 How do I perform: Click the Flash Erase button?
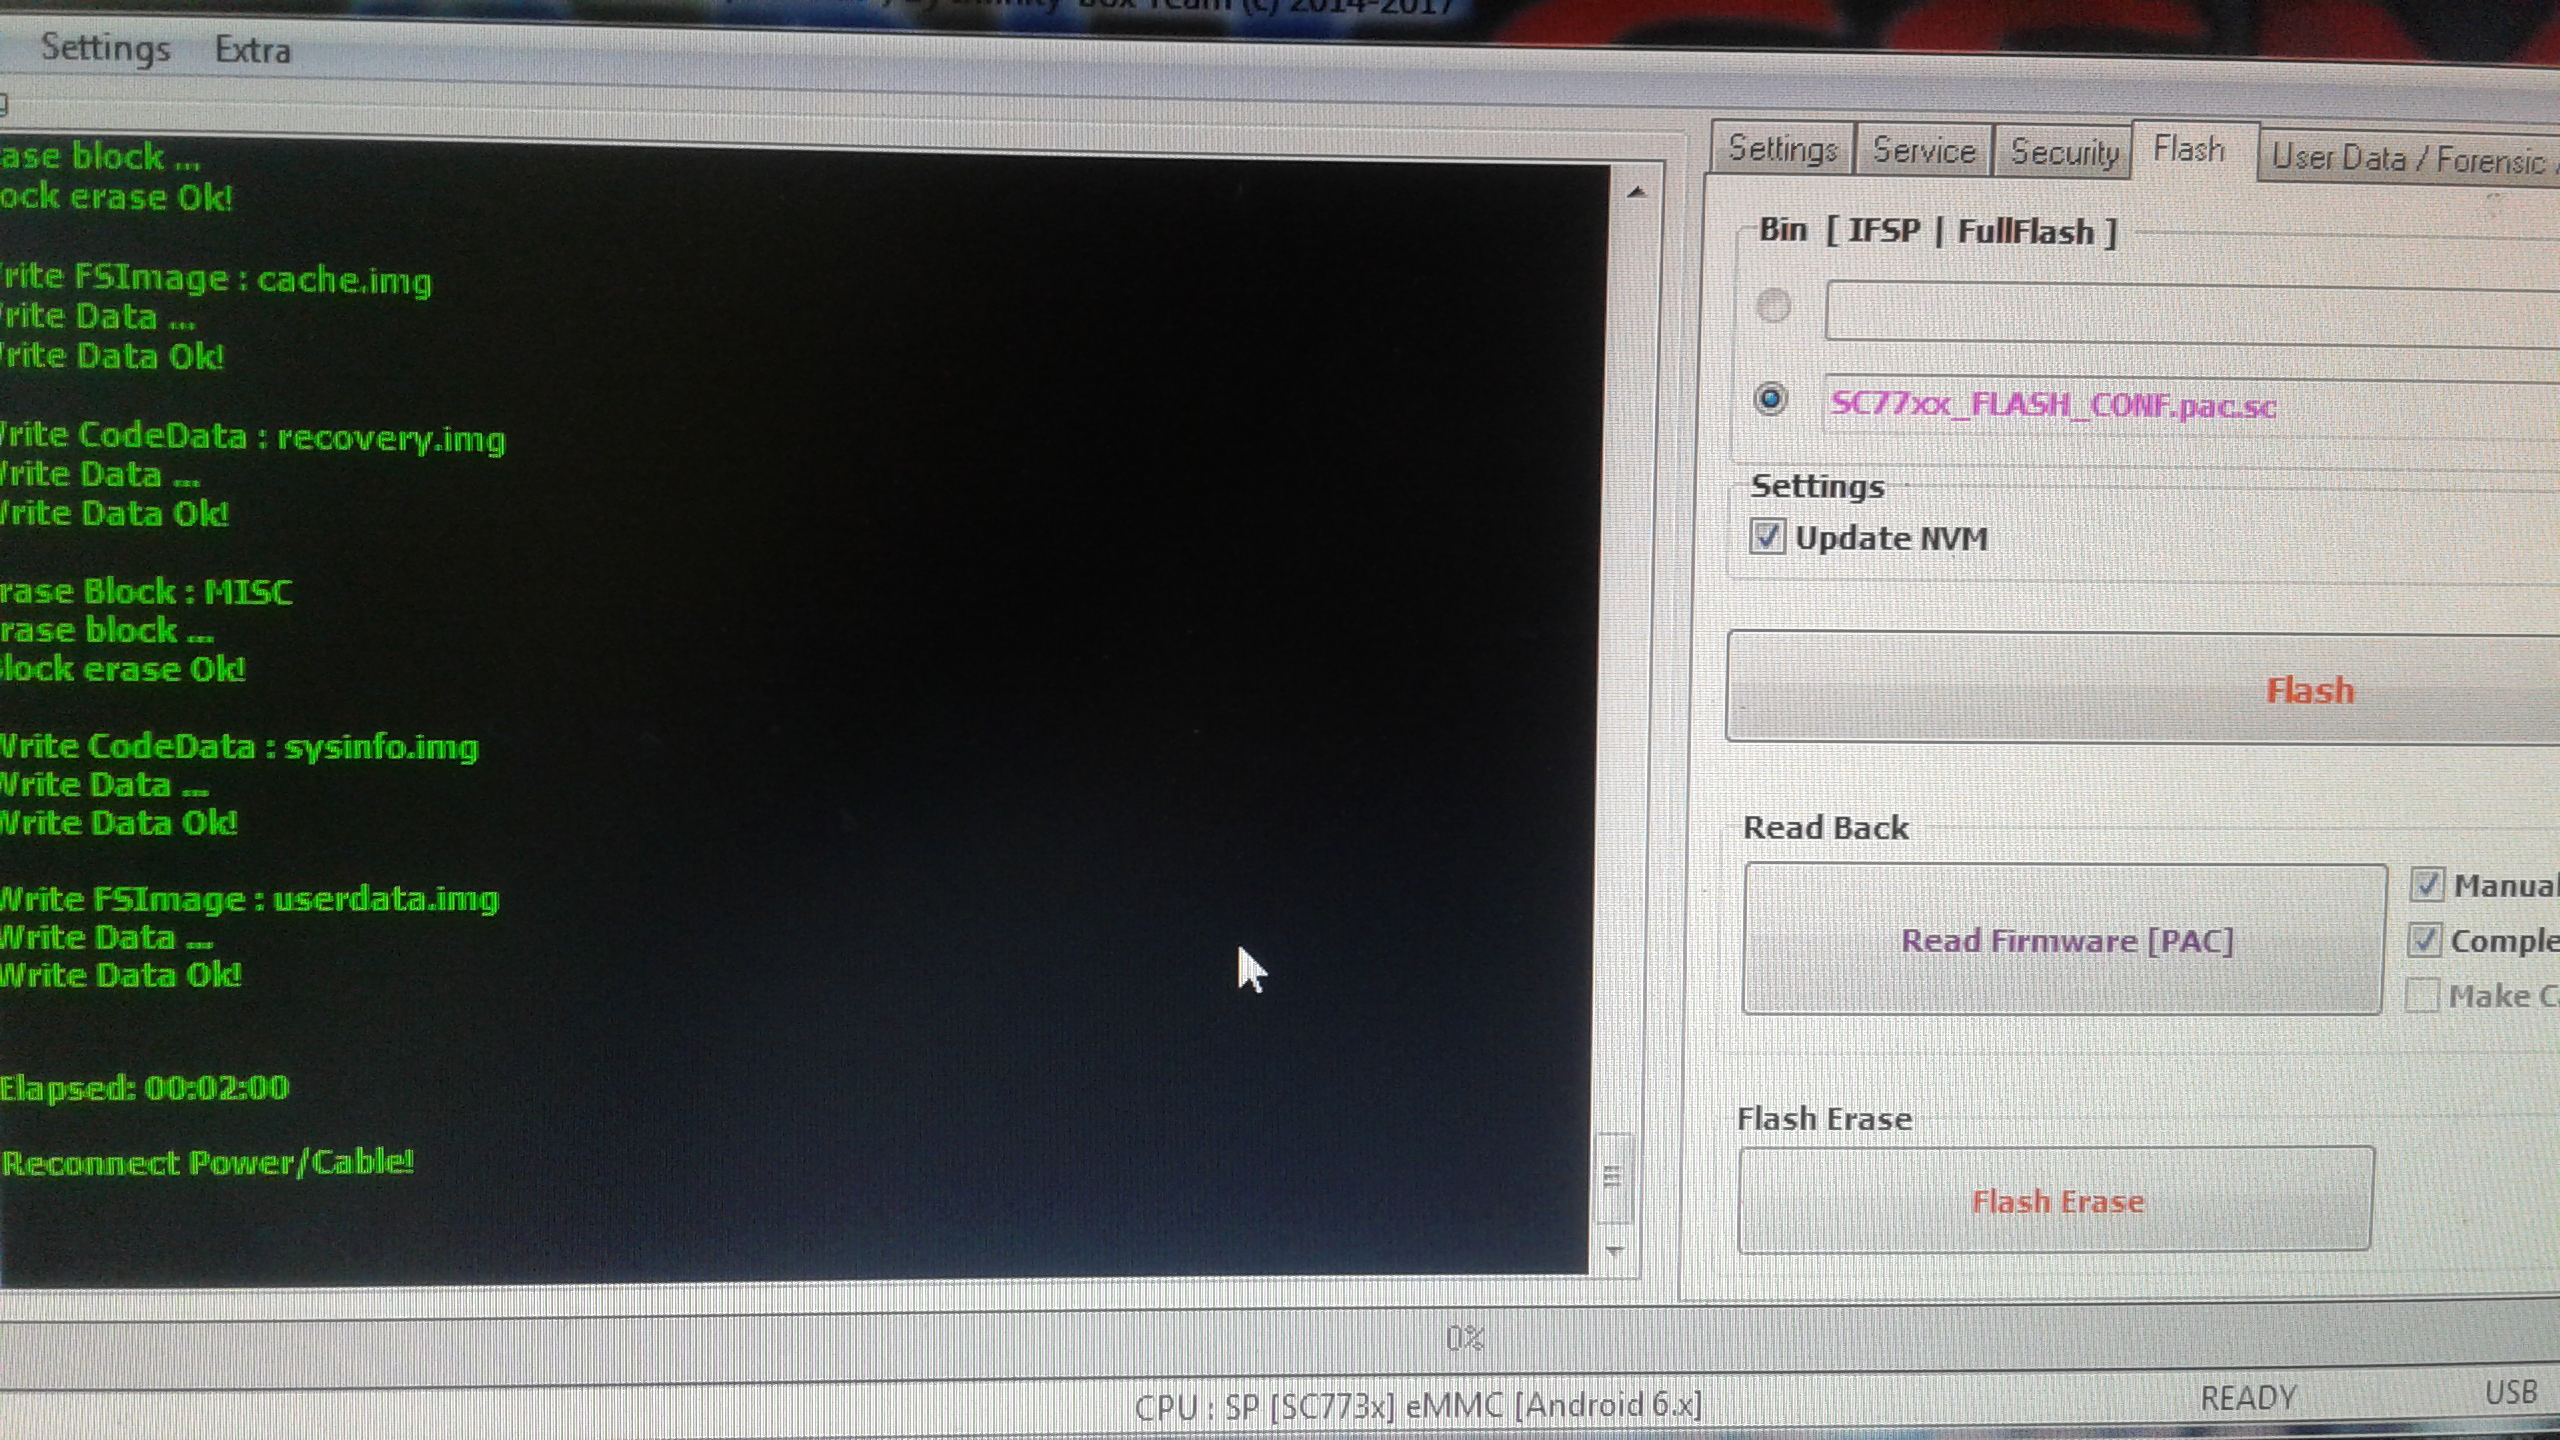pos(2056,1200)
